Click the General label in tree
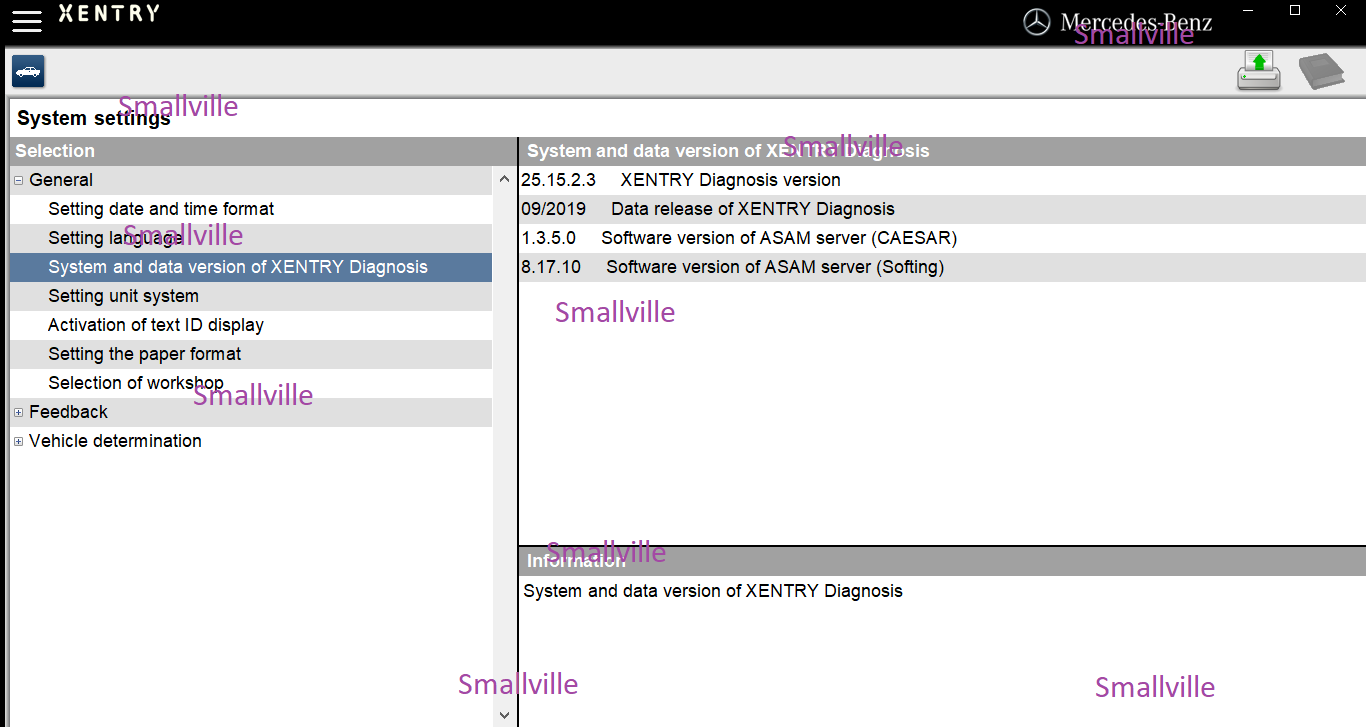The image size is (1366, 727). pos(61,180)
